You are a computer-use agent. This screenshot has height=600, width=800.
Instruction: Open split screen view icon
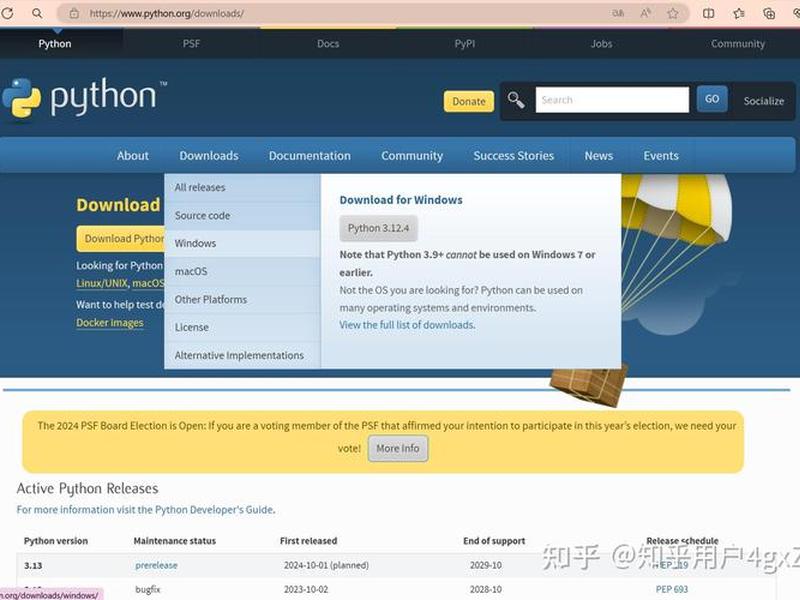pos(709,13)
